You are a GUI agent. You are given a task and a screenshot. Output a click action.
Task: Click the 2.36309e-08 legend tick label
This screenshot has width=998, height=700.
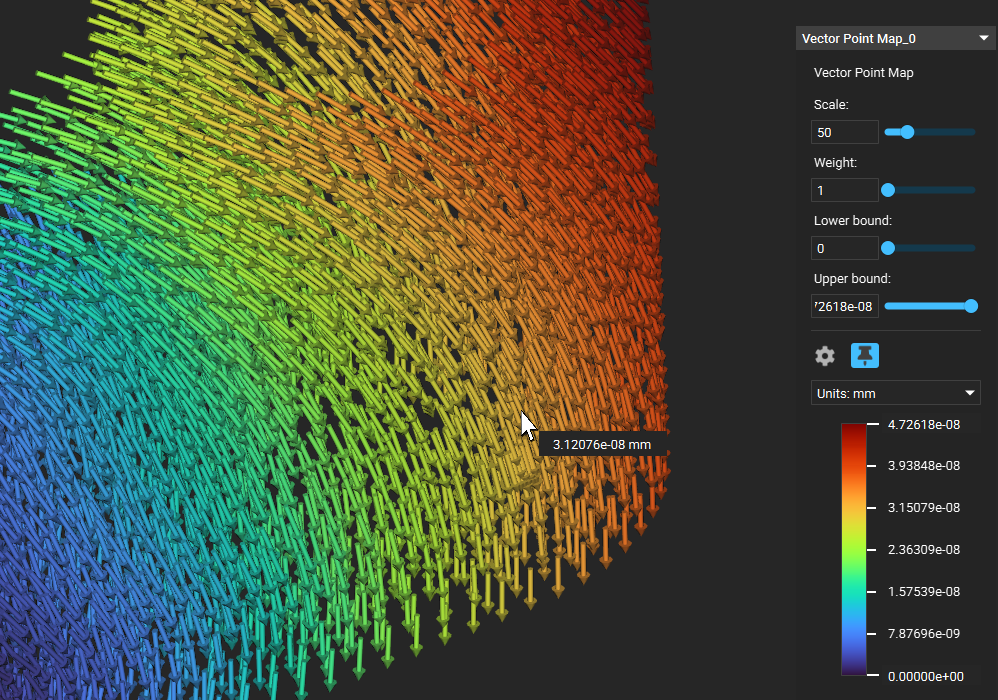pos(924,549)
